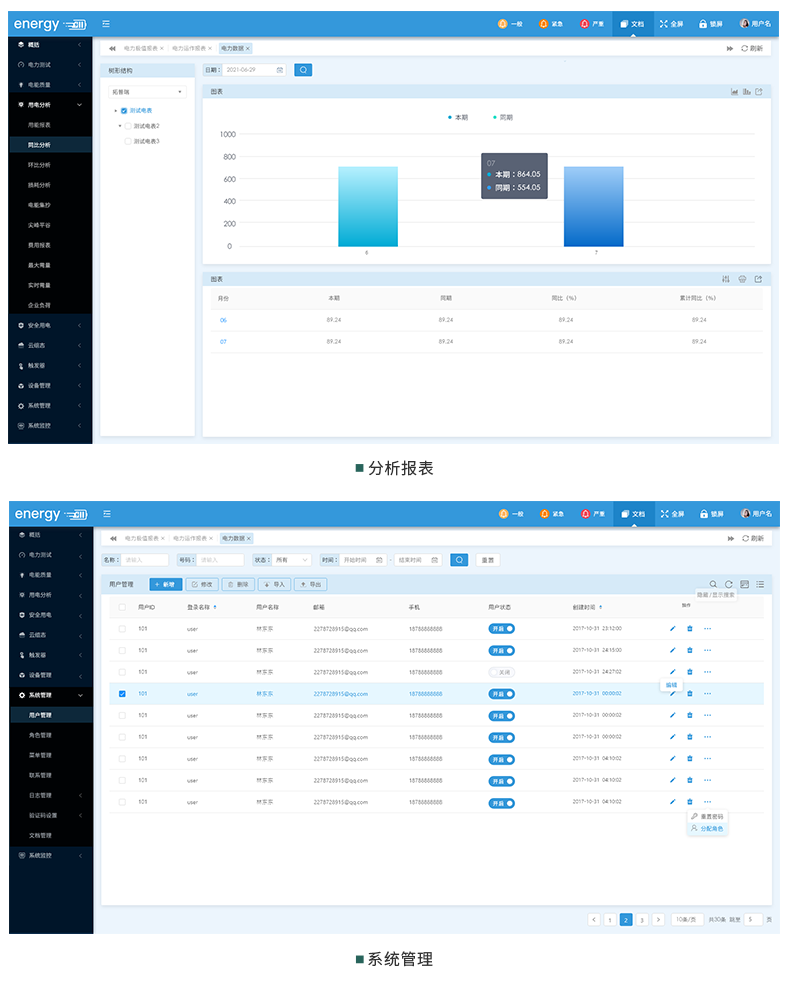
Task: Click blue search button beside 日期 field
Action: [x=303, y=70]
